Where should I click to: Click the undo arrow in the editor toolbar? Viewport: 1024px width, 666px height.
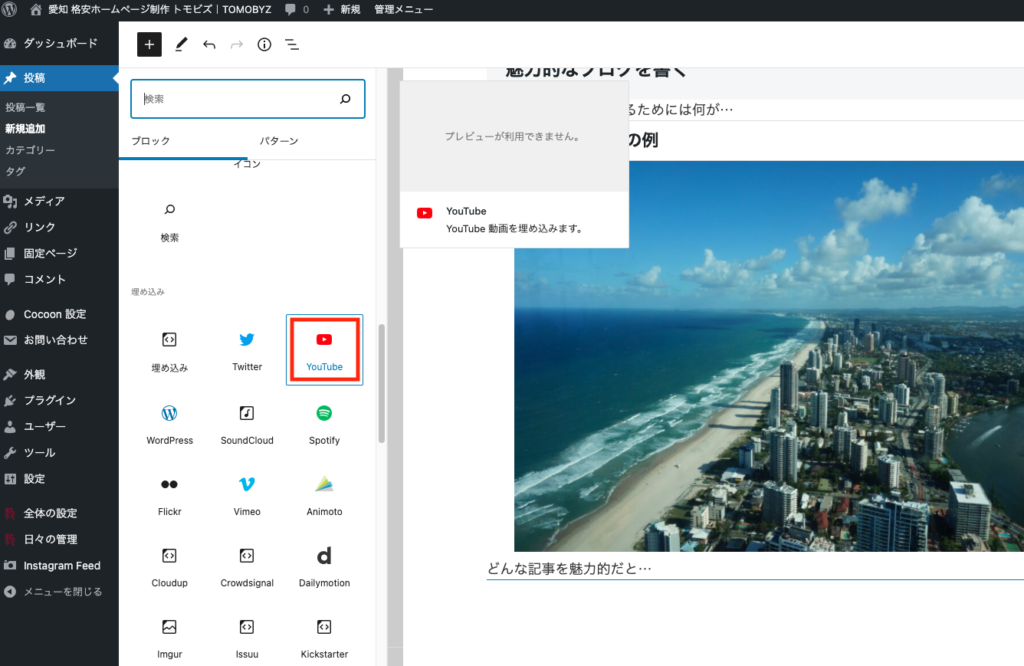point(209,44)
